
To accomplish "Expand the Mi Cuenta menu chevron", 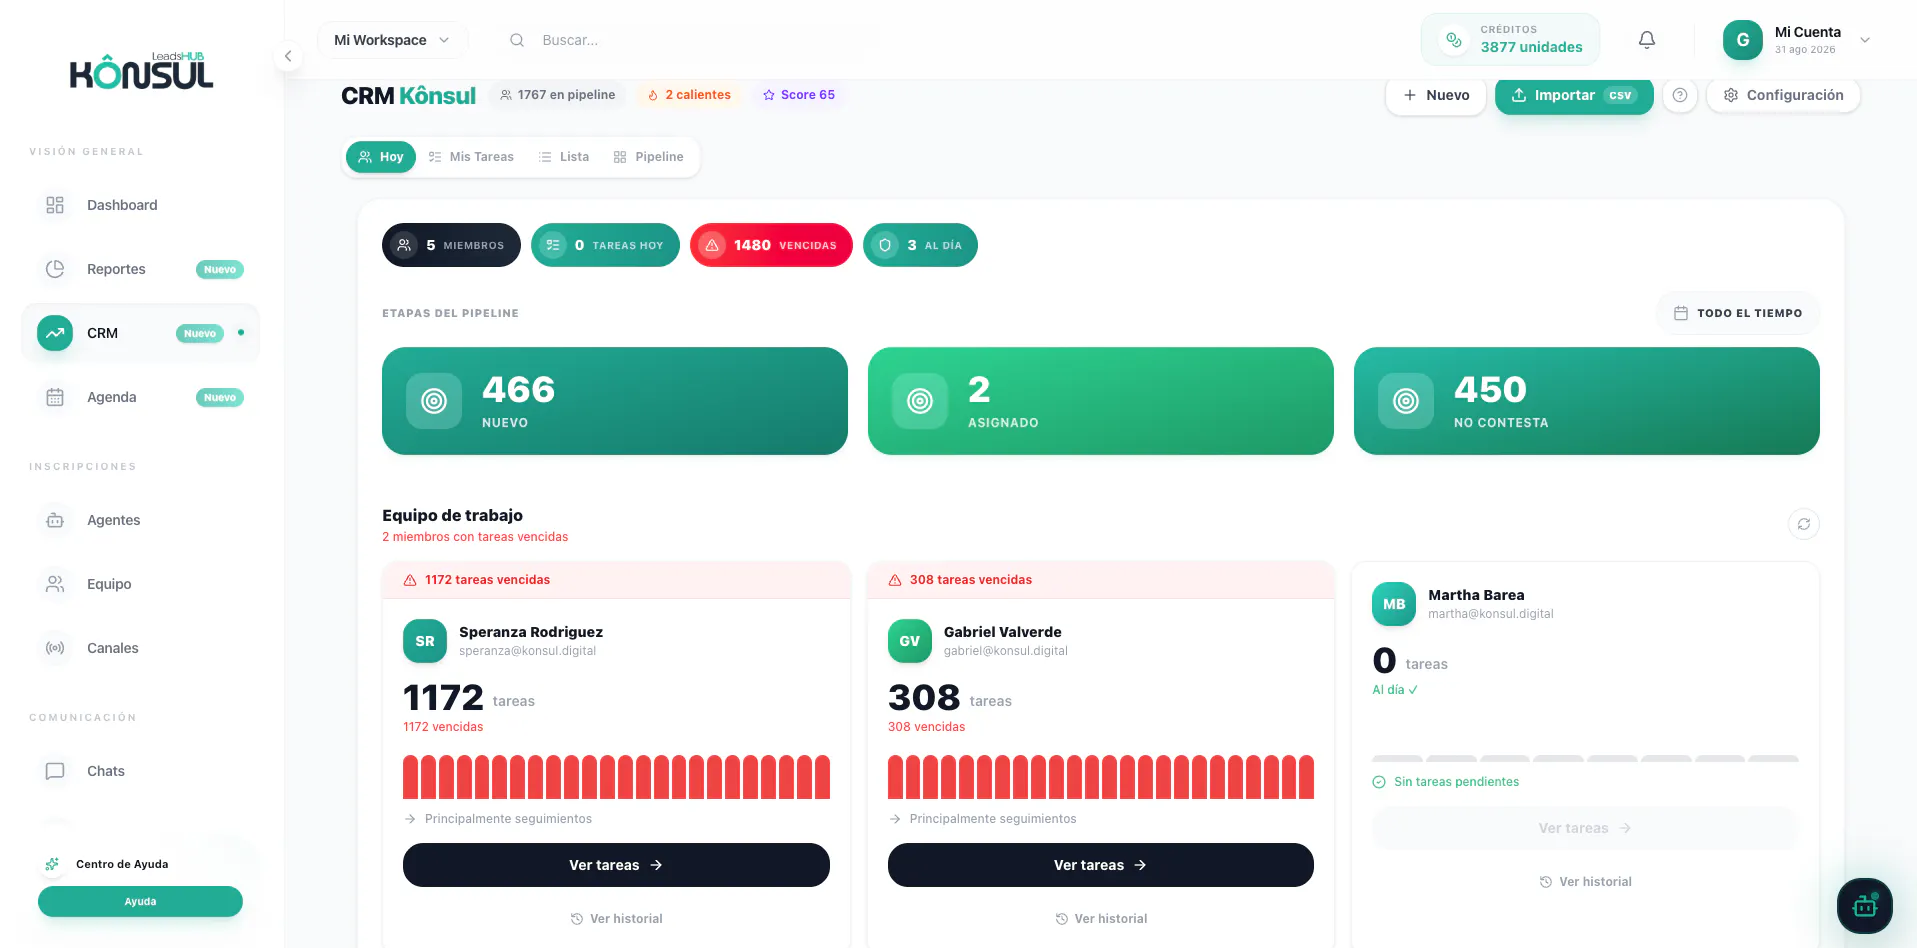I will pos(1865,40).
